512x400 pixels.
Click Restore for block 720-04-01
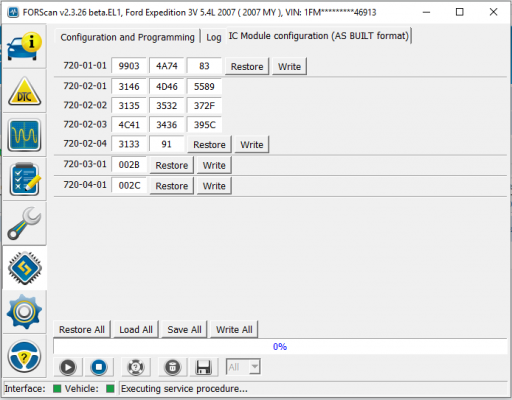click(x=172, y=186)
